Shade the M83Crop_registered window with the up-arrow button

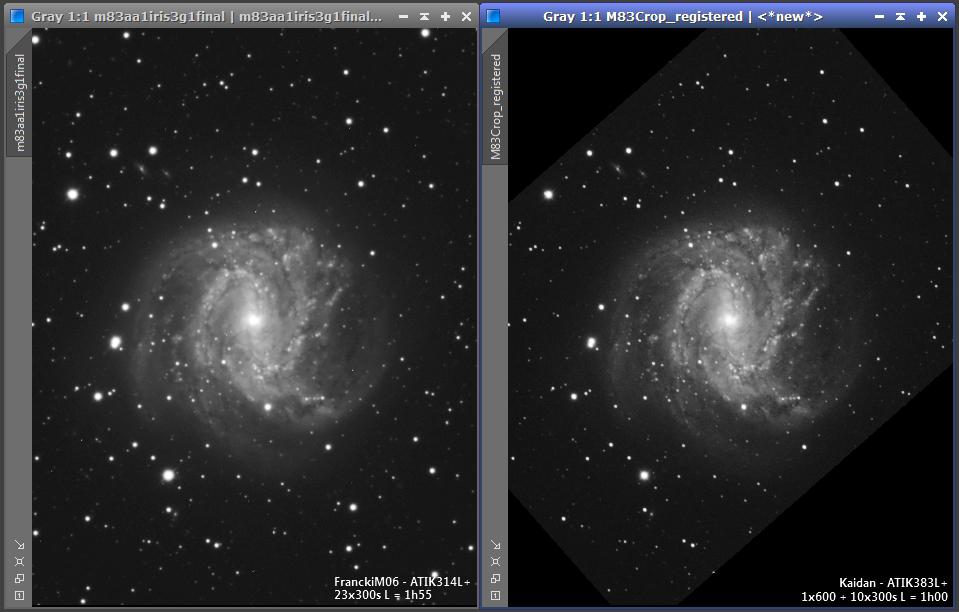(x=900, y=17)
